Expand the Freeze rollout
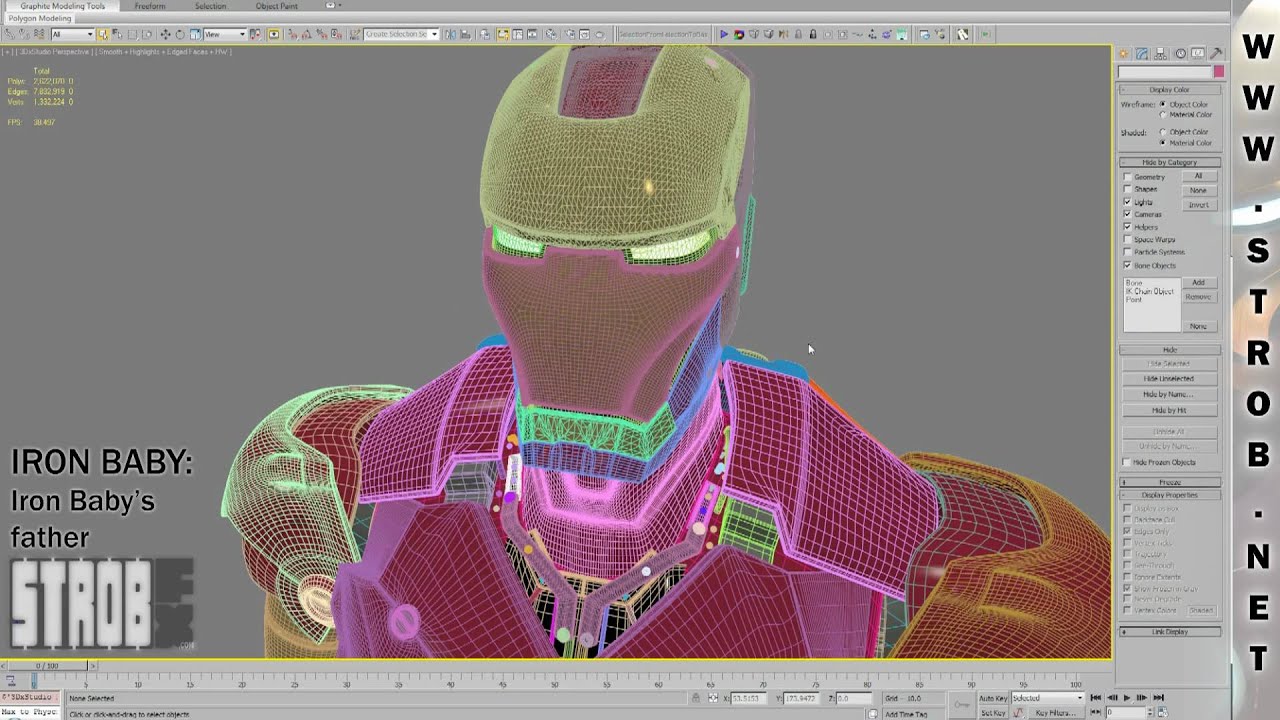Viewport: 1280px width, 720px height. click(1169, 482)
